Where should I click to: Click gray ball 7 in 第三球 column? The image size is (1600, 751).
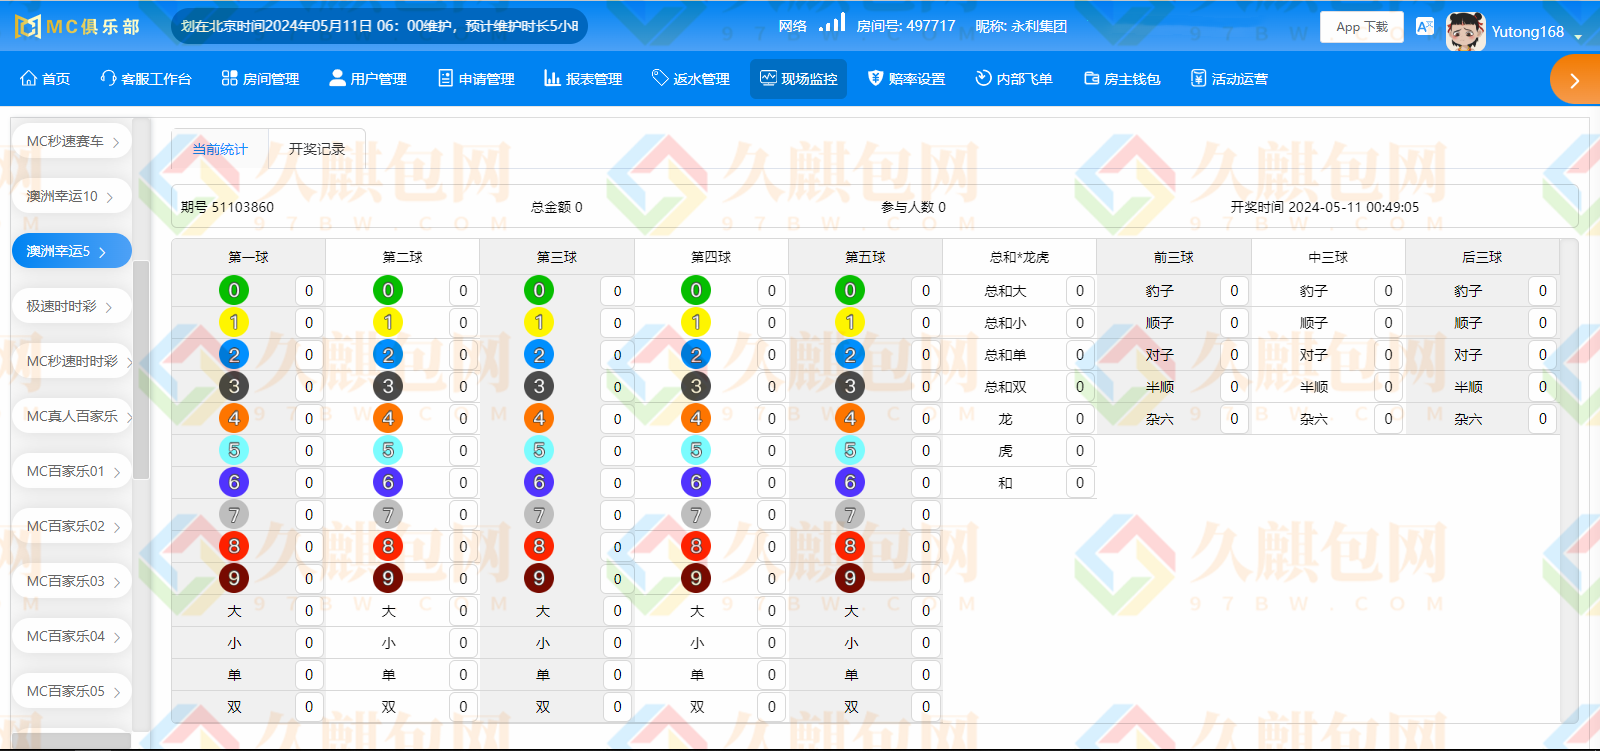(x=539, y=515)
